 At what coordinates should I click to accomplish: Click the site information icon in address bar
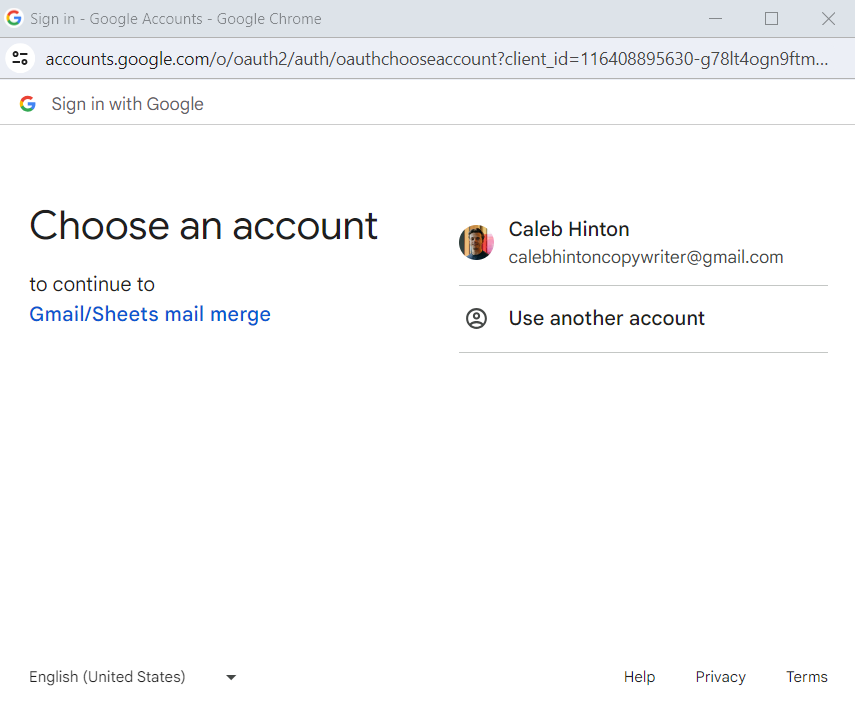pyautogui.click(x=20, y=58)
